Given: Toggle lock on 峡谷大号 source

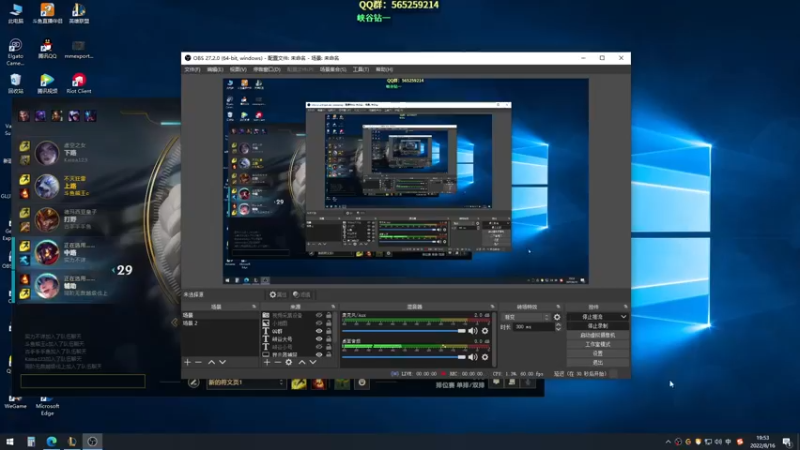Looking at the screenshot, I should coord(329,339).
